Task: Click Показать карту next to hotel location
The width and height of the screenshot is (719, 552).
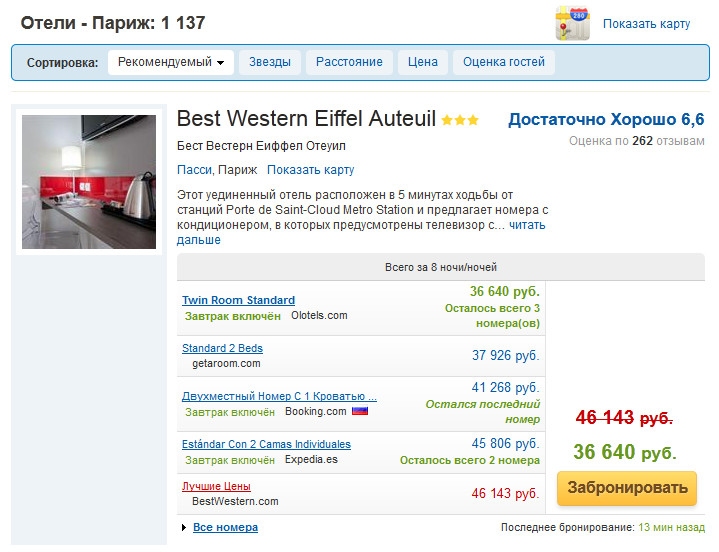Action: click(x=310, y=170)
